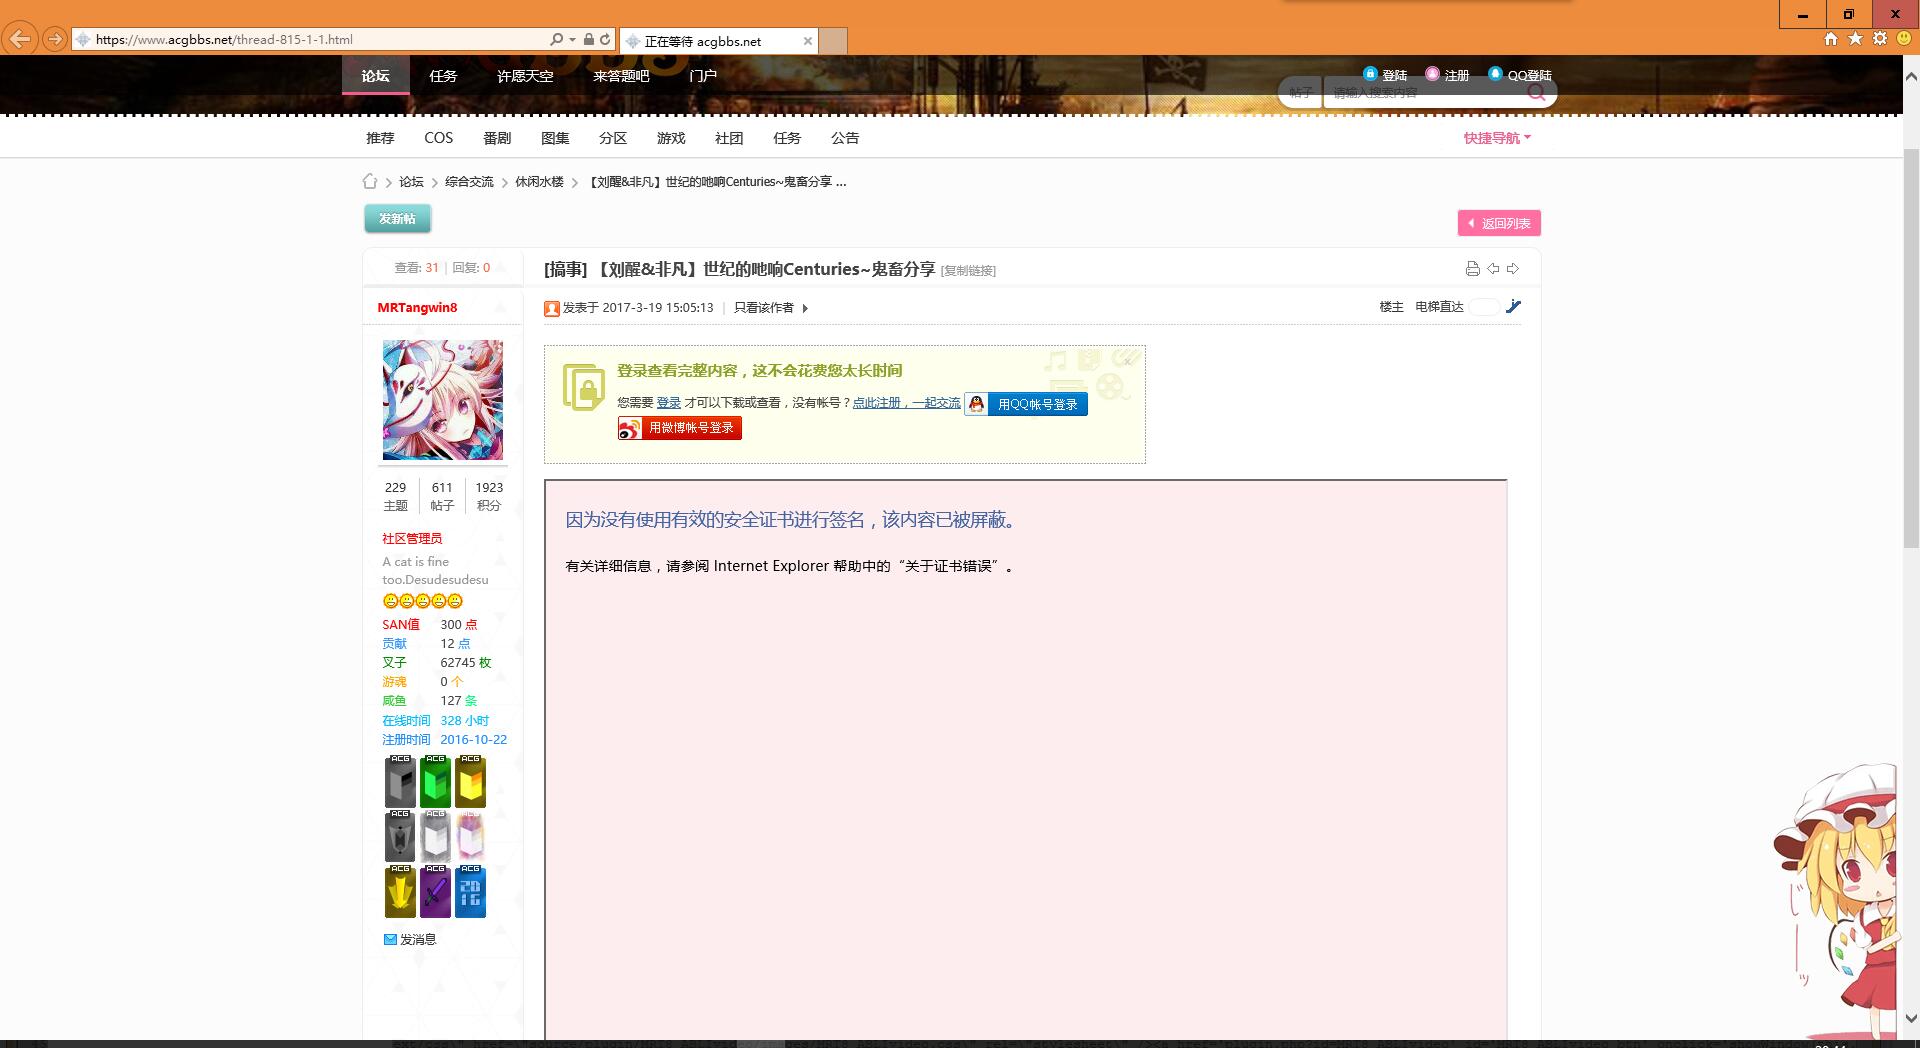Click the QQ登陆 link in the header
The image size is (1920, 1048).
[1520, 75]
